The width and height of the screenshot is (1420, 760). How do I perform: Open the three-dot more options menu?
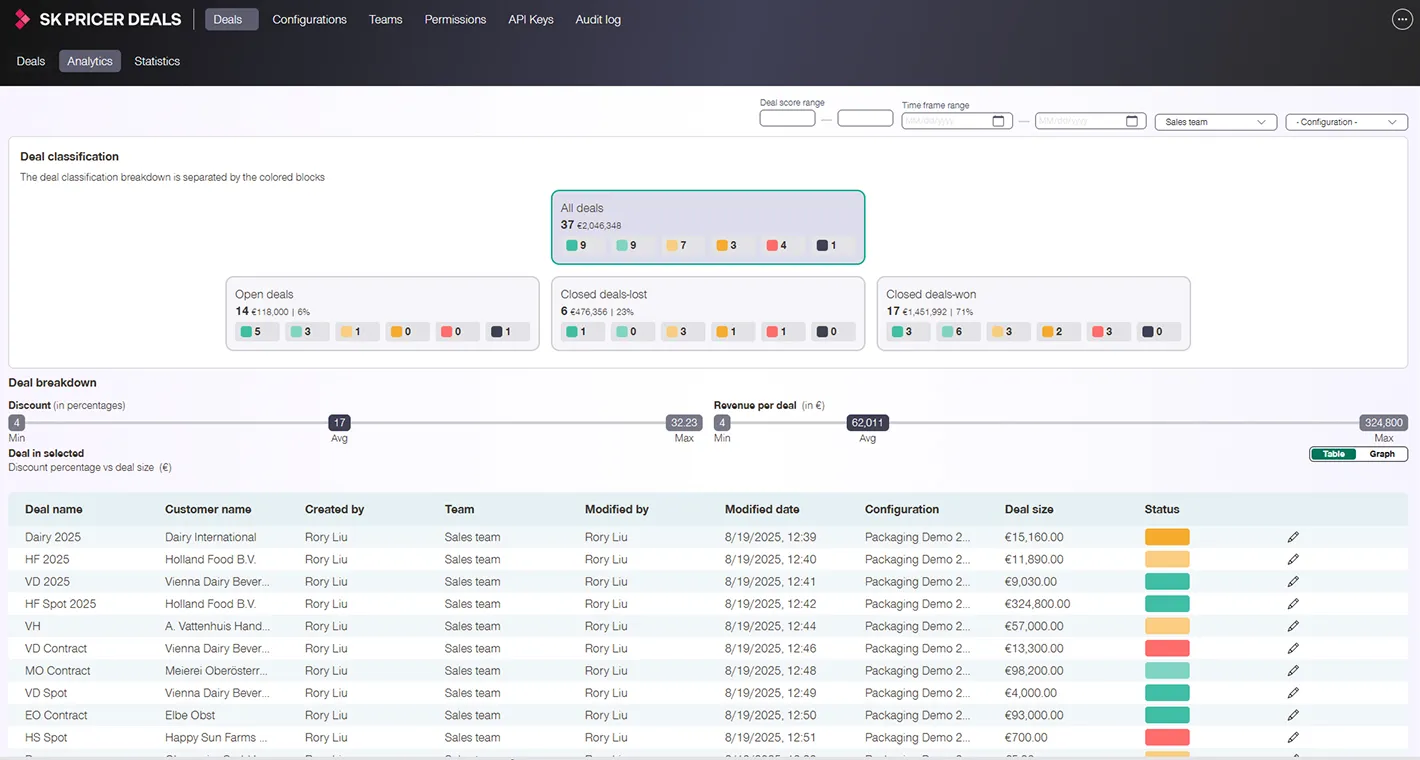[x=1401, y=19]
